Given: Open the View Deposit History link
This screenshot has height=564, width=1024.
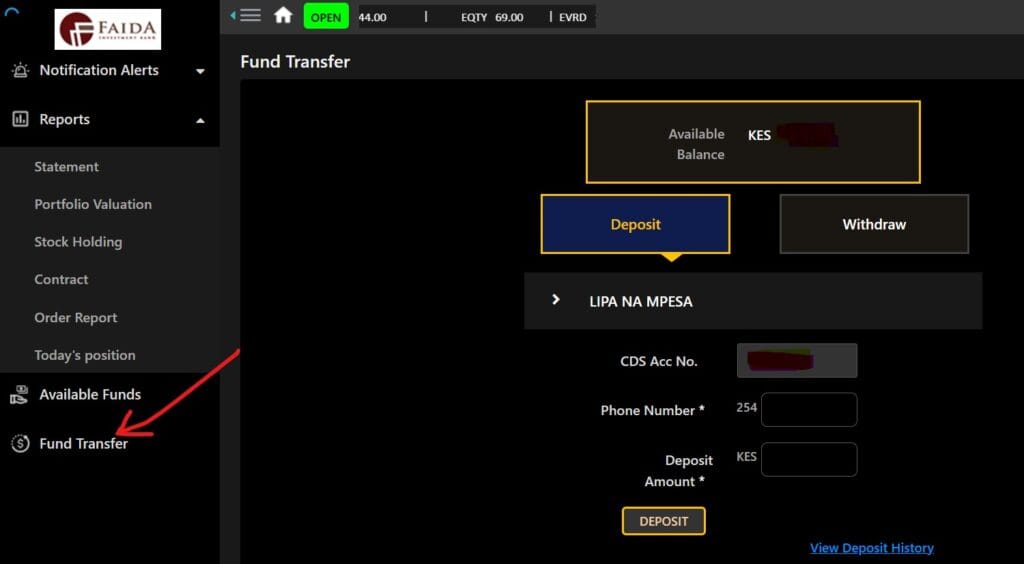Looking at the screenshot, I should tap(871, 548).
